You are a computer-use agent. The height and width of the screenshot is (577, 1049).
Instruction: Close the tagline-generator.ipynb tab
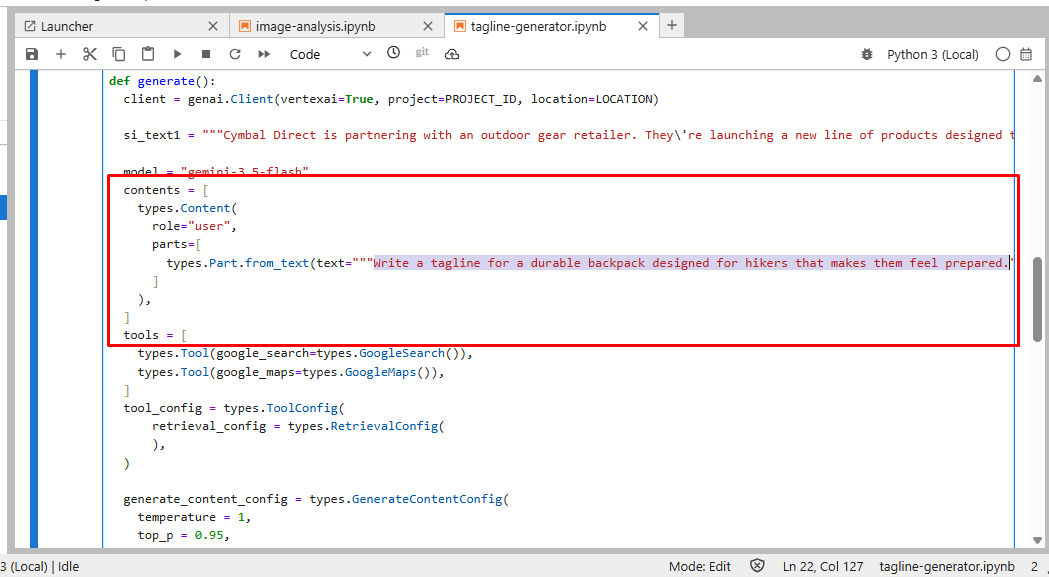tap(643, 26)
